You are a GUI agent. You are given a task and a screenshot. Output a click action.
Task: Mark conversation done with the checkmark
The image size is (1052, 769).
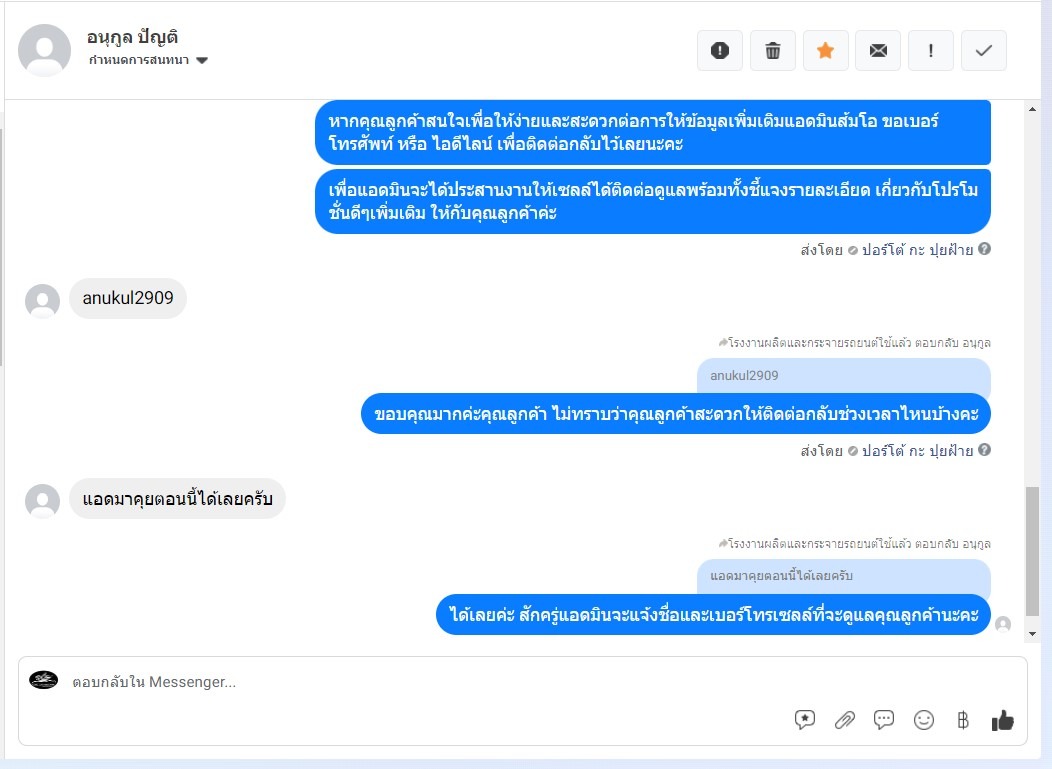pyautogui.click(x=984, y=50)
